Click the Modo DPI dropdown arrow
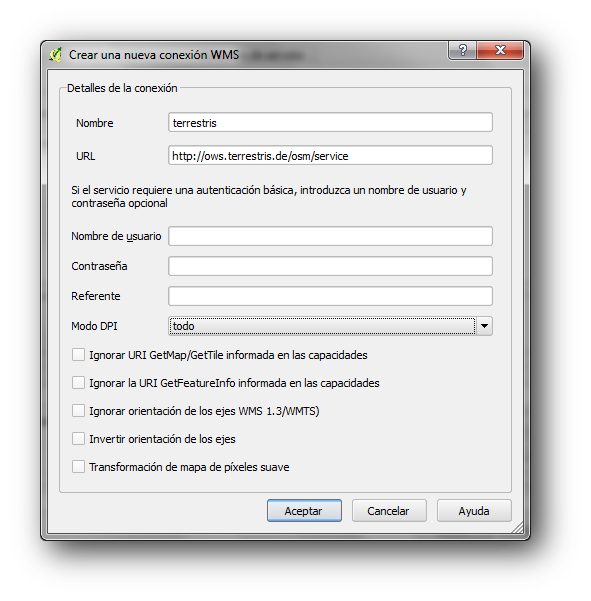Image resolution: width=591 pixels, height=601 pixels. tap(484, 326)
